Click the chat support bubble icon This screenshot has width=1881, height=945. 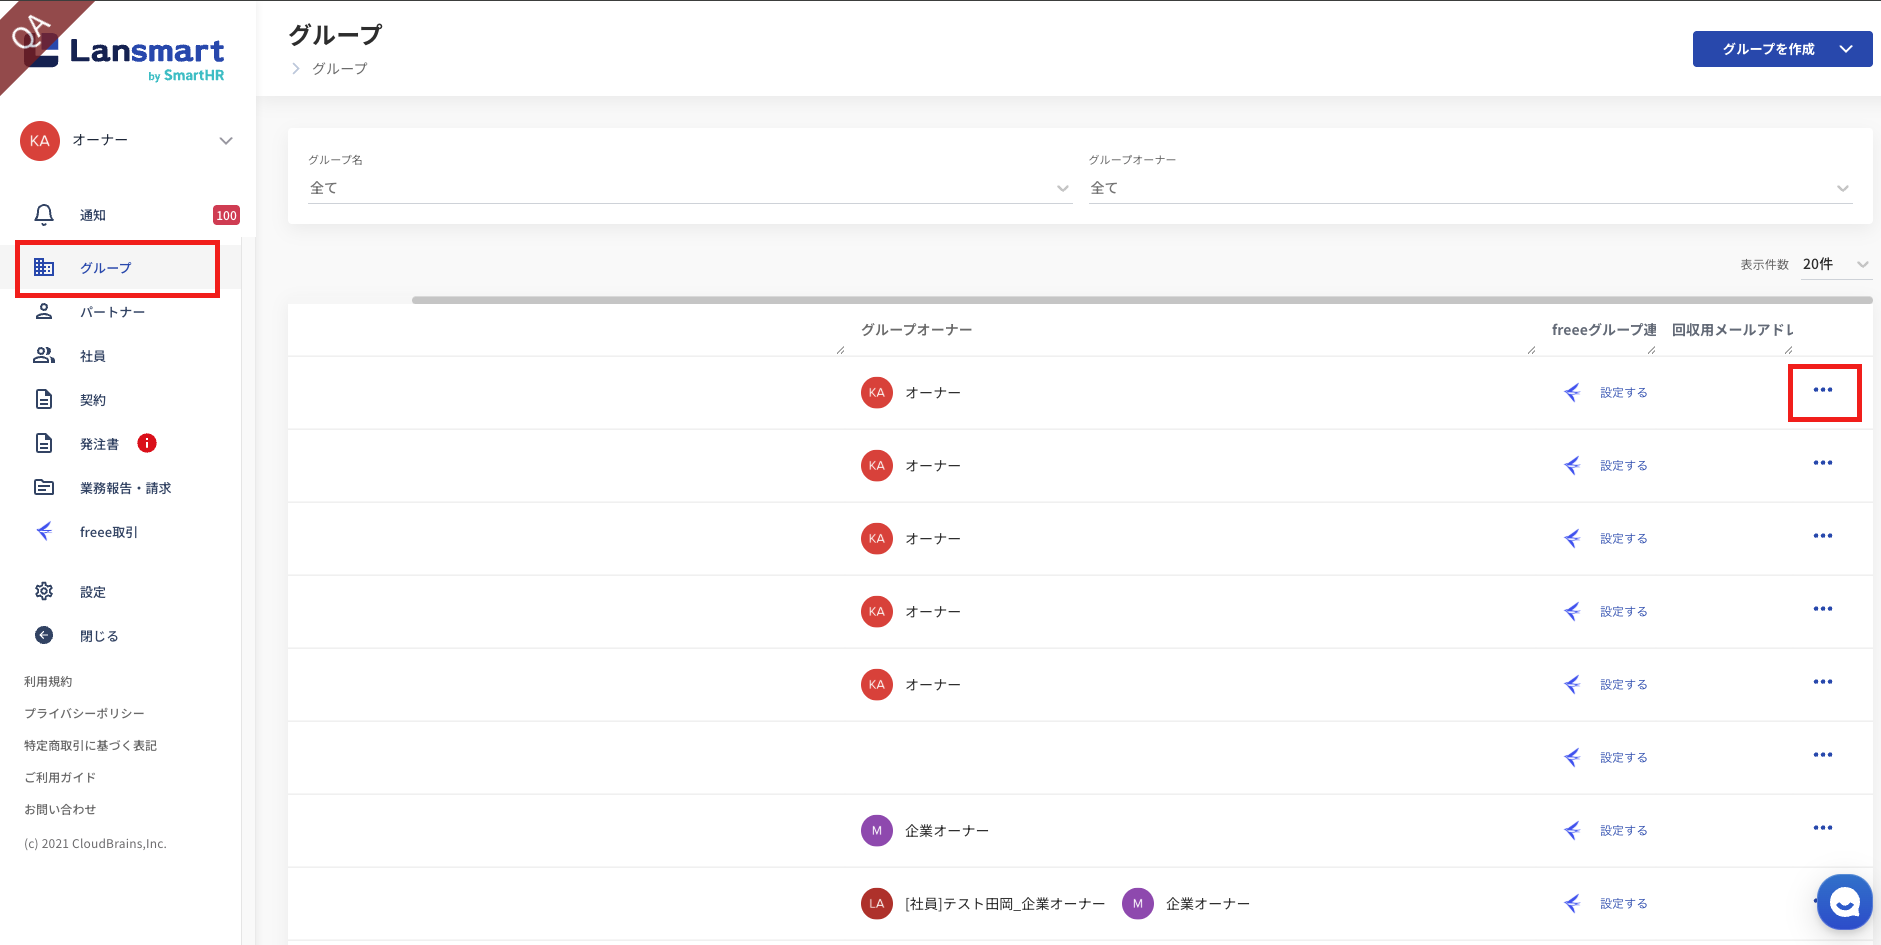pos(1844,902)
